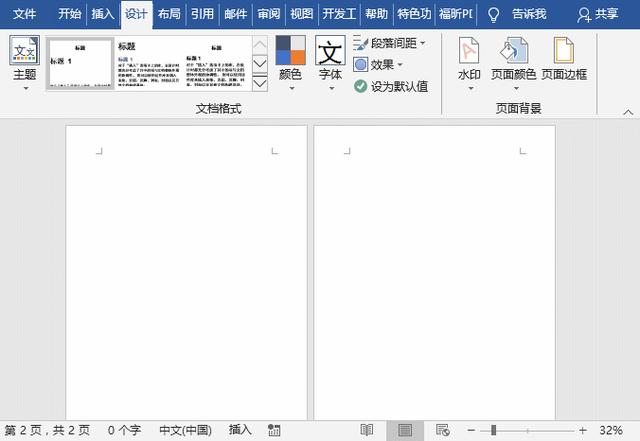This screenshot has height=441, width=640.
Task: Click the 告诉我 search field
Action: (x=529, y=14)
